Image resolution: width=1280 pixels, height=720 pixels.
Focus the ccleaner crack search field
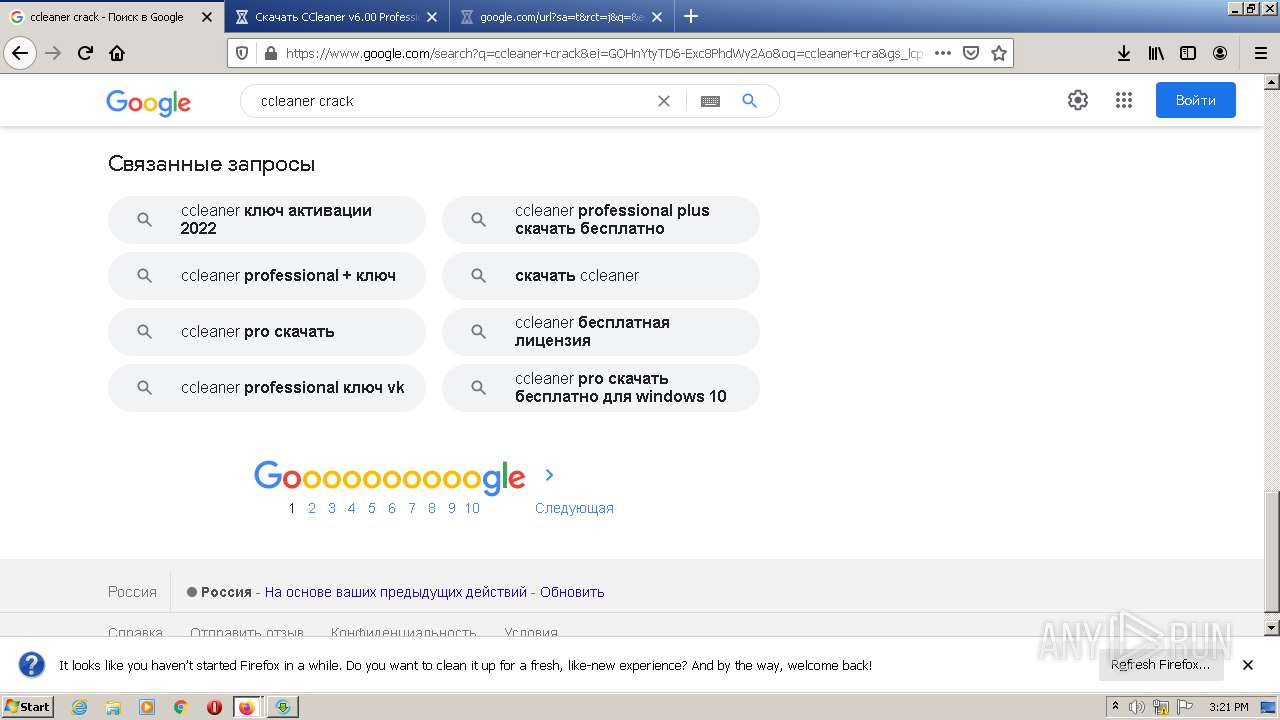450,101
